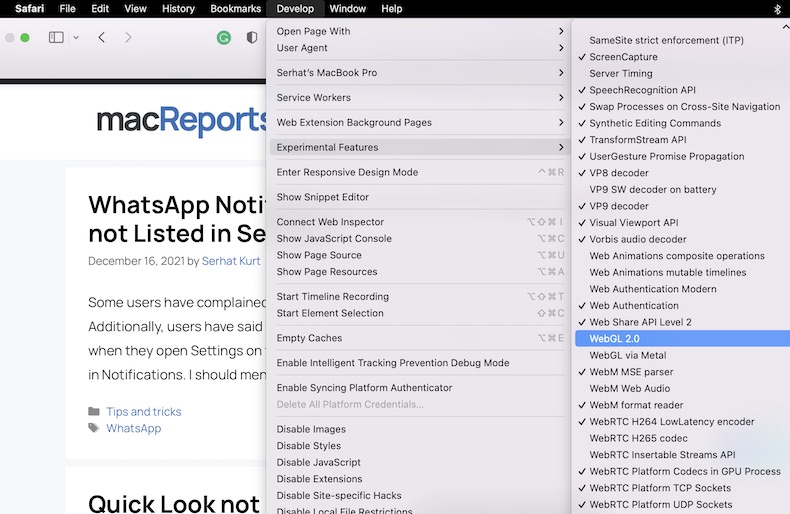Viewport: 790px width, 514px height.
Task: Open Serhat Kurt author link
Action: 231,261
